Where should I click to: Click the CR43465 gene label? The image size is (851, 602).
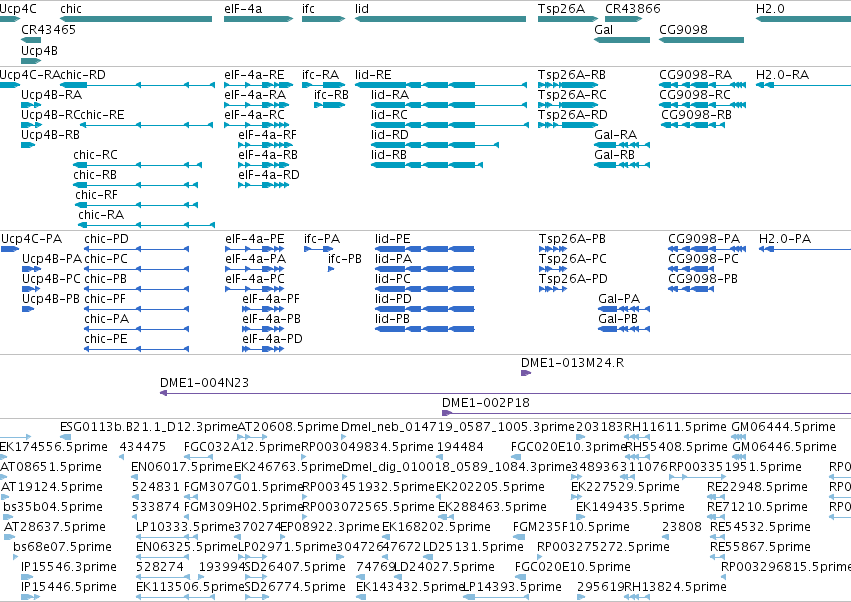pos(48,29)
